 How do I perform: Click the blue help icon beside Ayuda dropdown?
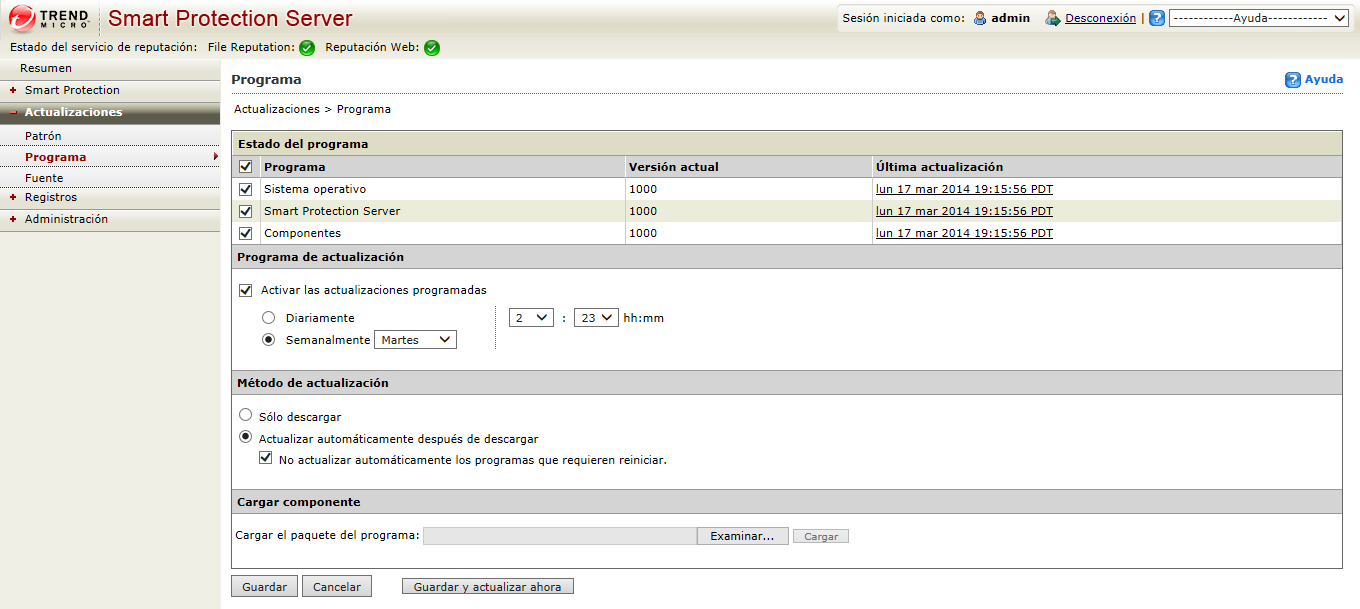[1157, 18]
